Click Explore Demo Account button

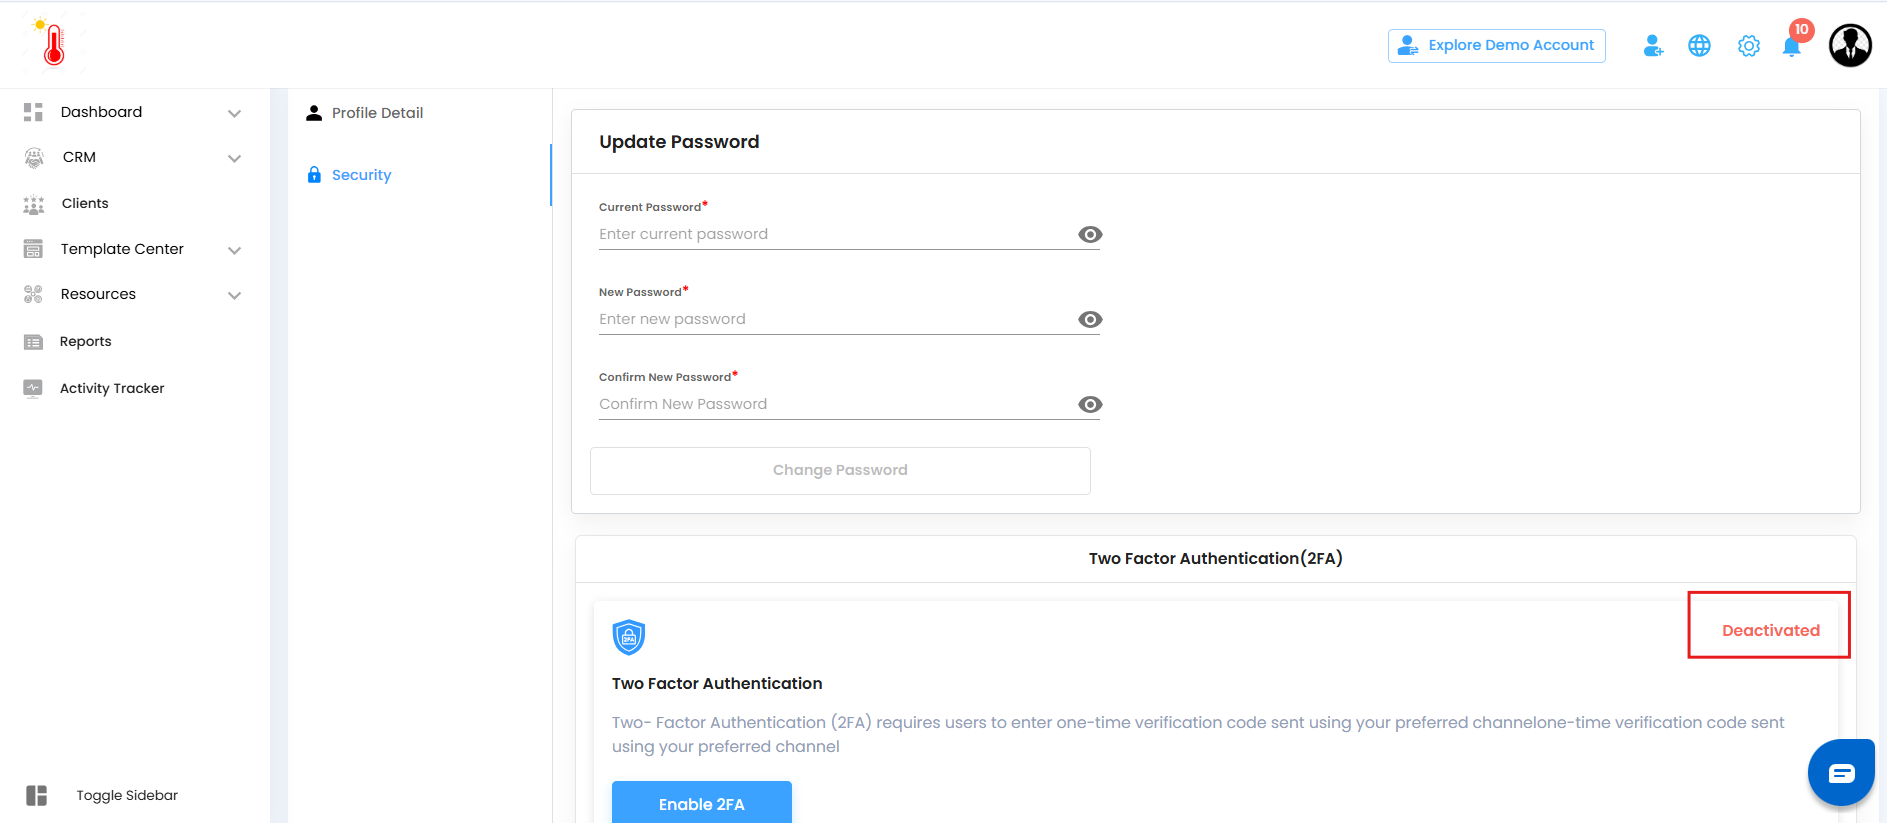pos(1496,46)
